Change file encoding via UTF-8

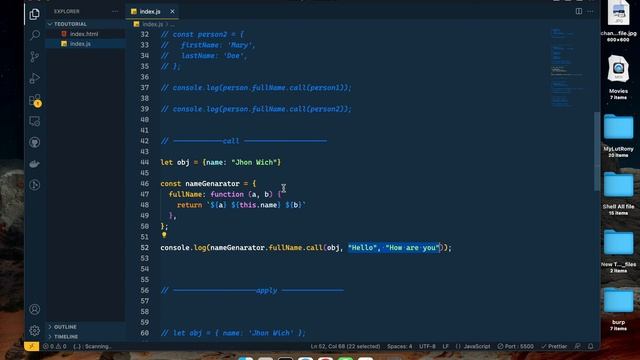(427, 347)
